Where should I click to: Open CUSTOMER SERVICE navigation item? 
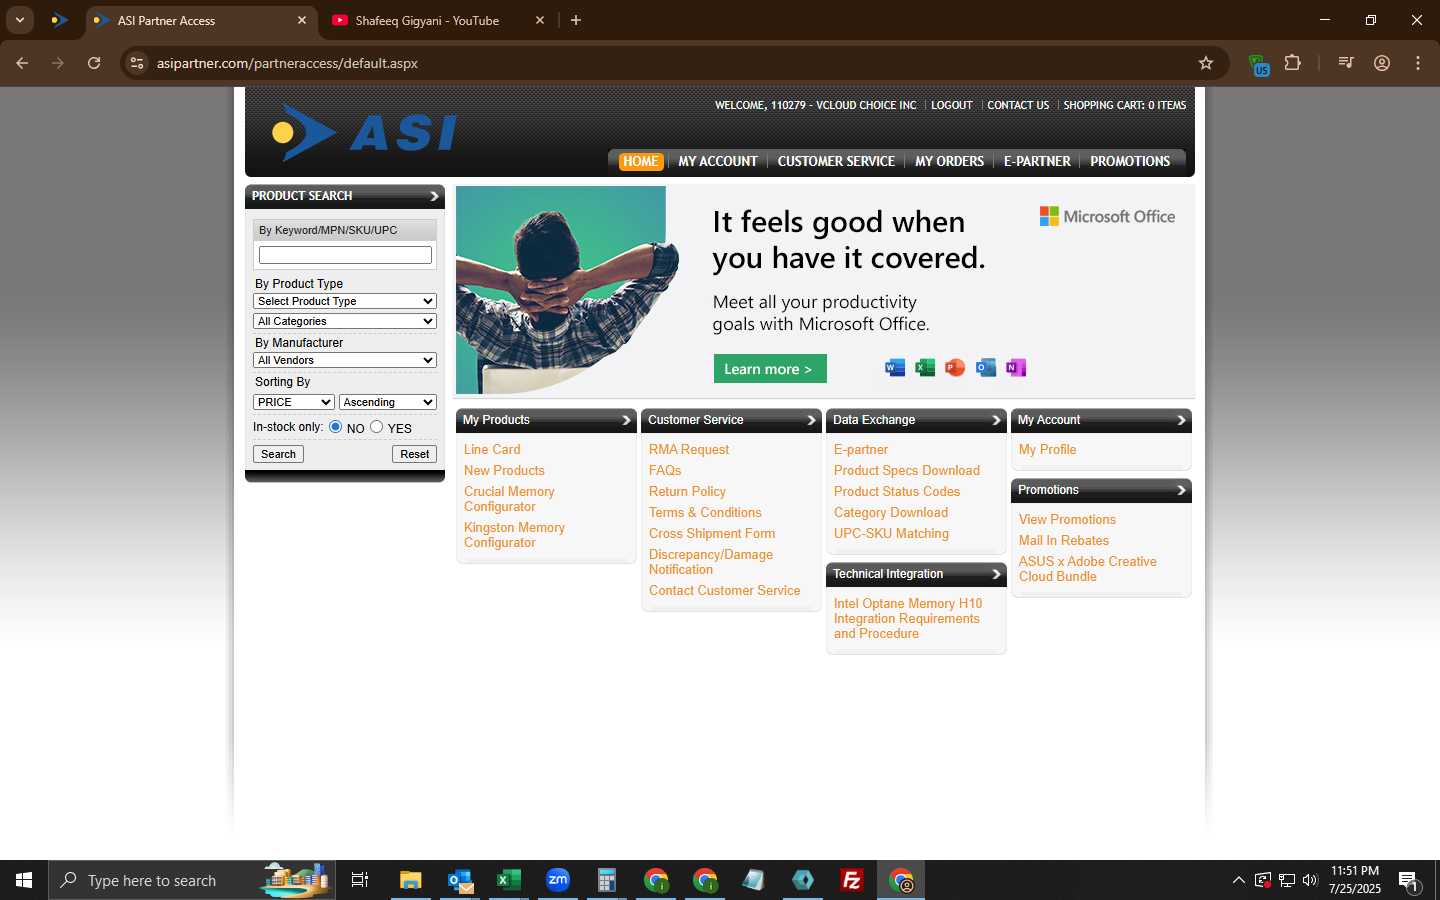836,161
